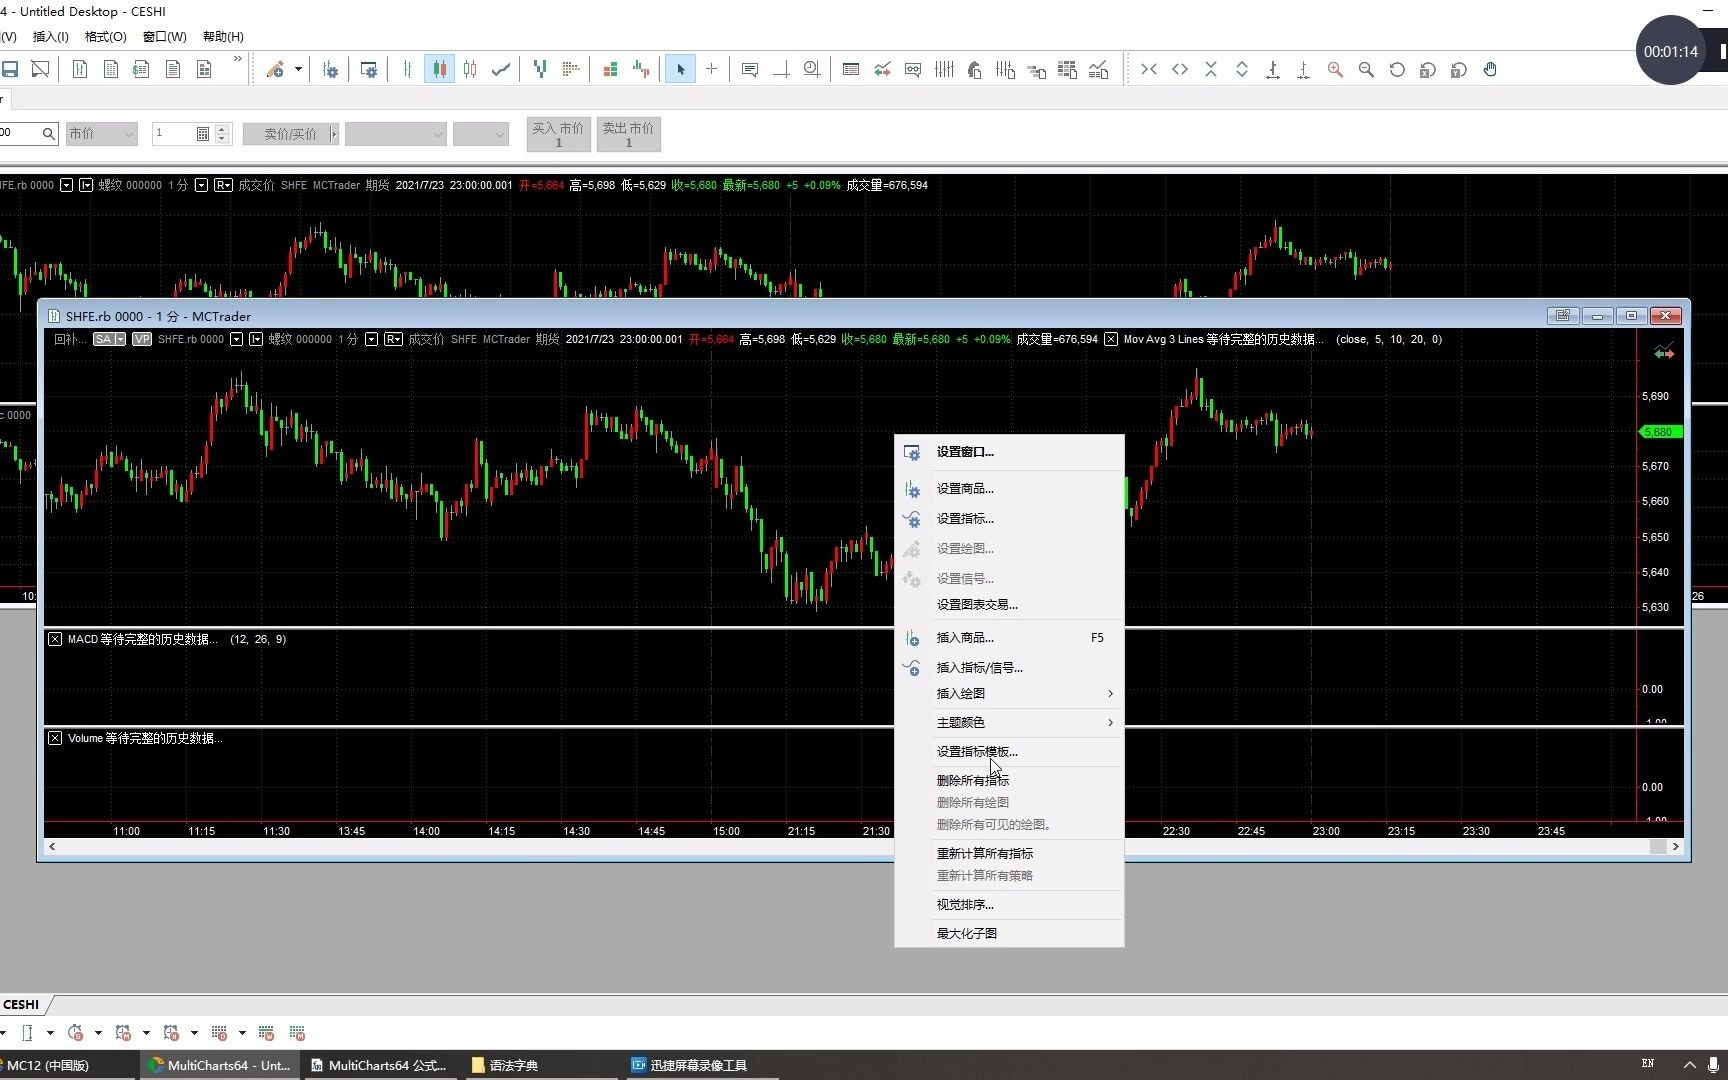Expand the toolbar overflow chevron
The width and height of the screenshot is (1728, 1080).
(237, 60)
